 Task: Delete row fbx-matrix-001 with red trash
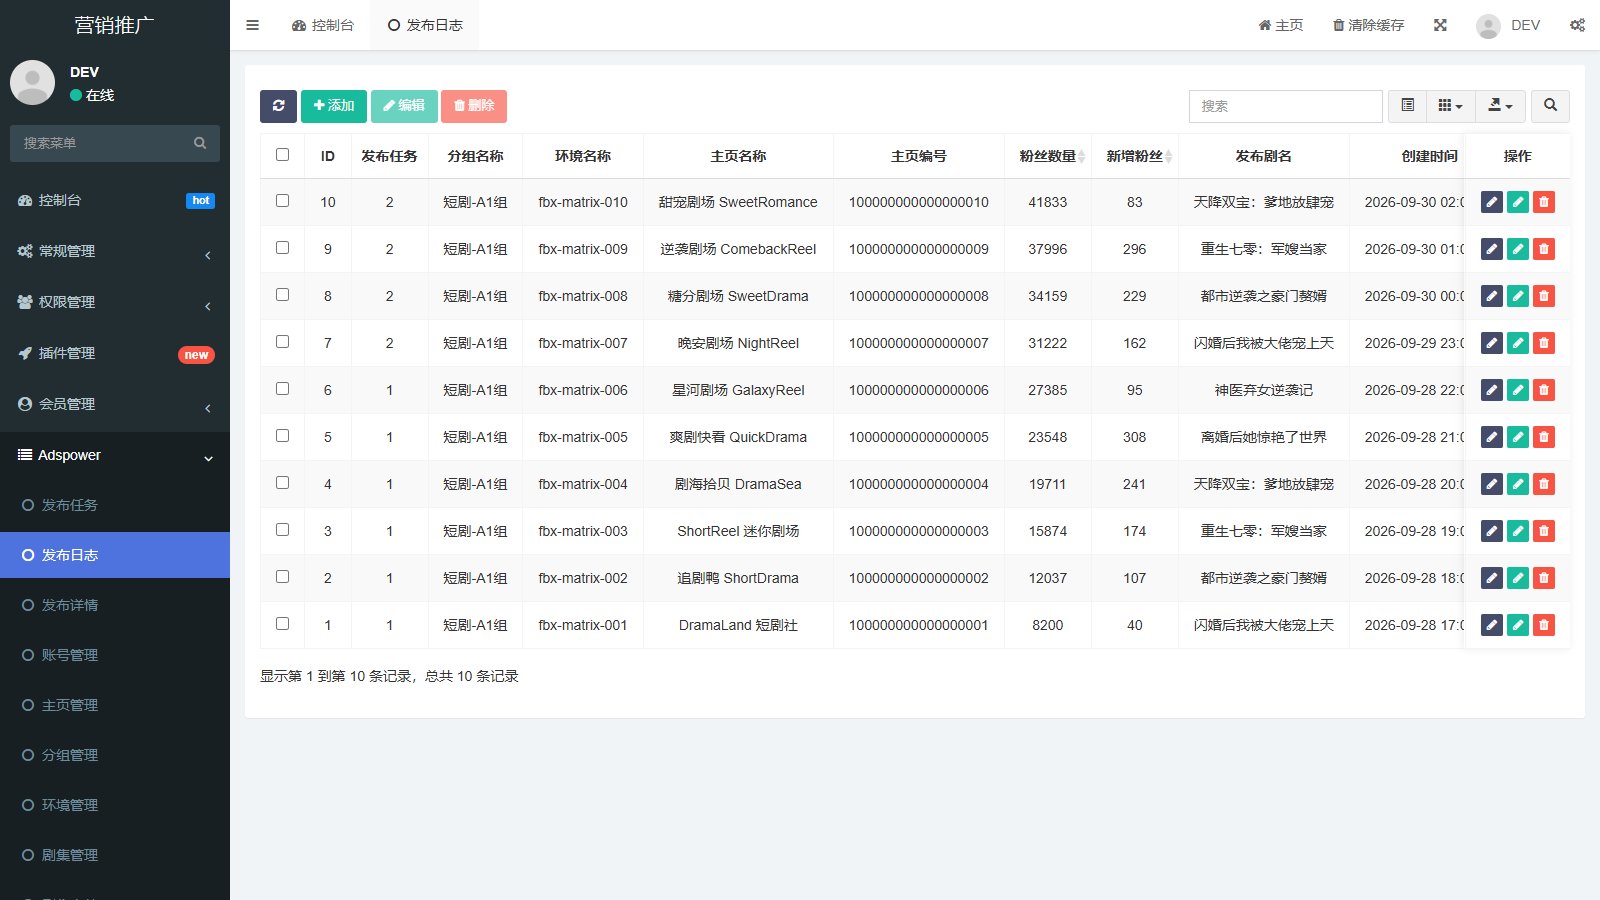(x=1544, y=625)
